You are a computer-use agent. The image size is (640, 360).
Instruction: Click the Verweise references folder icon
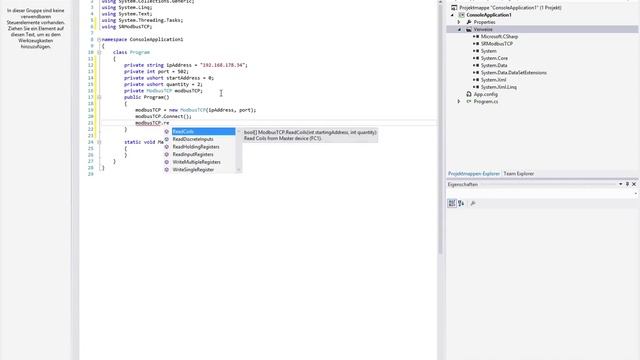pyautogui.click(x=469, y=29)
